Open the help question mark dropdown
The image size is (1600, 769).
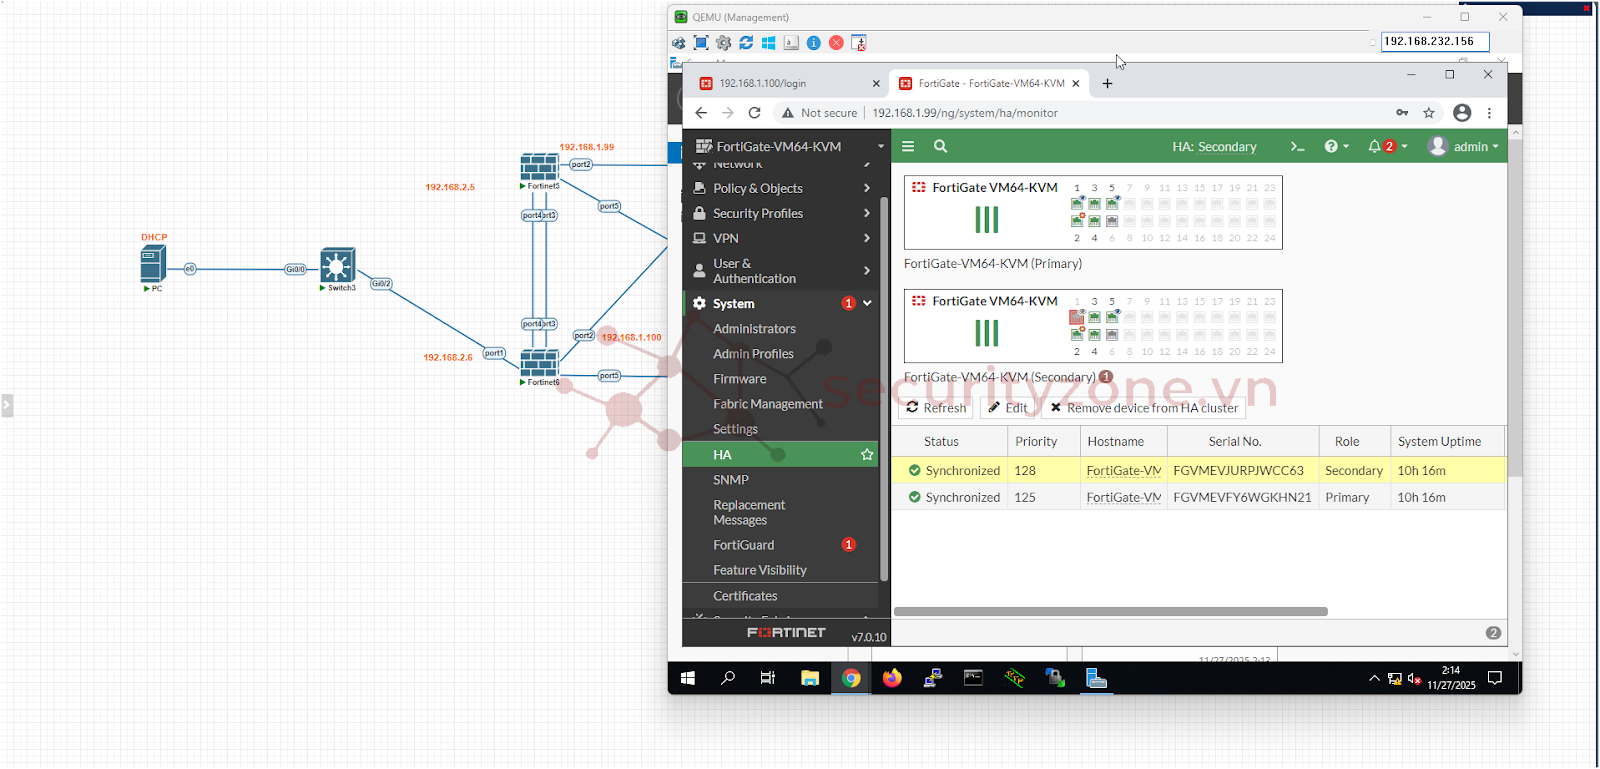coord(1336,147)
